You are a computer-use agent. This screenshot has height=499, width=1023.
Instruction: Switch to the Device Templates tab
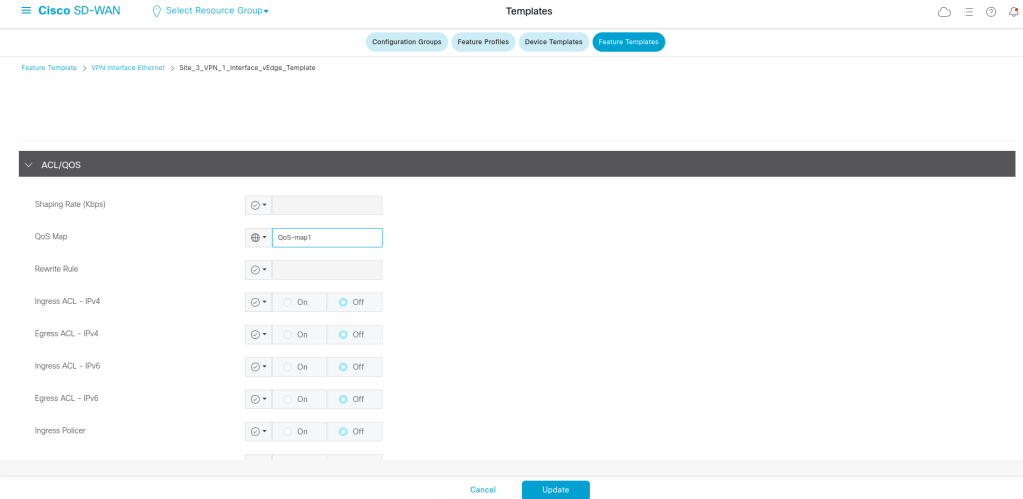[553, 42]
